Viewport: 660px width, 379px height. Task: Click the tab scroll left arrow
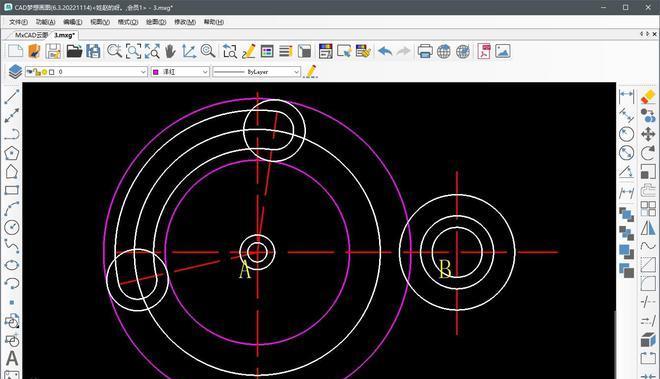[x=641, y=34]
